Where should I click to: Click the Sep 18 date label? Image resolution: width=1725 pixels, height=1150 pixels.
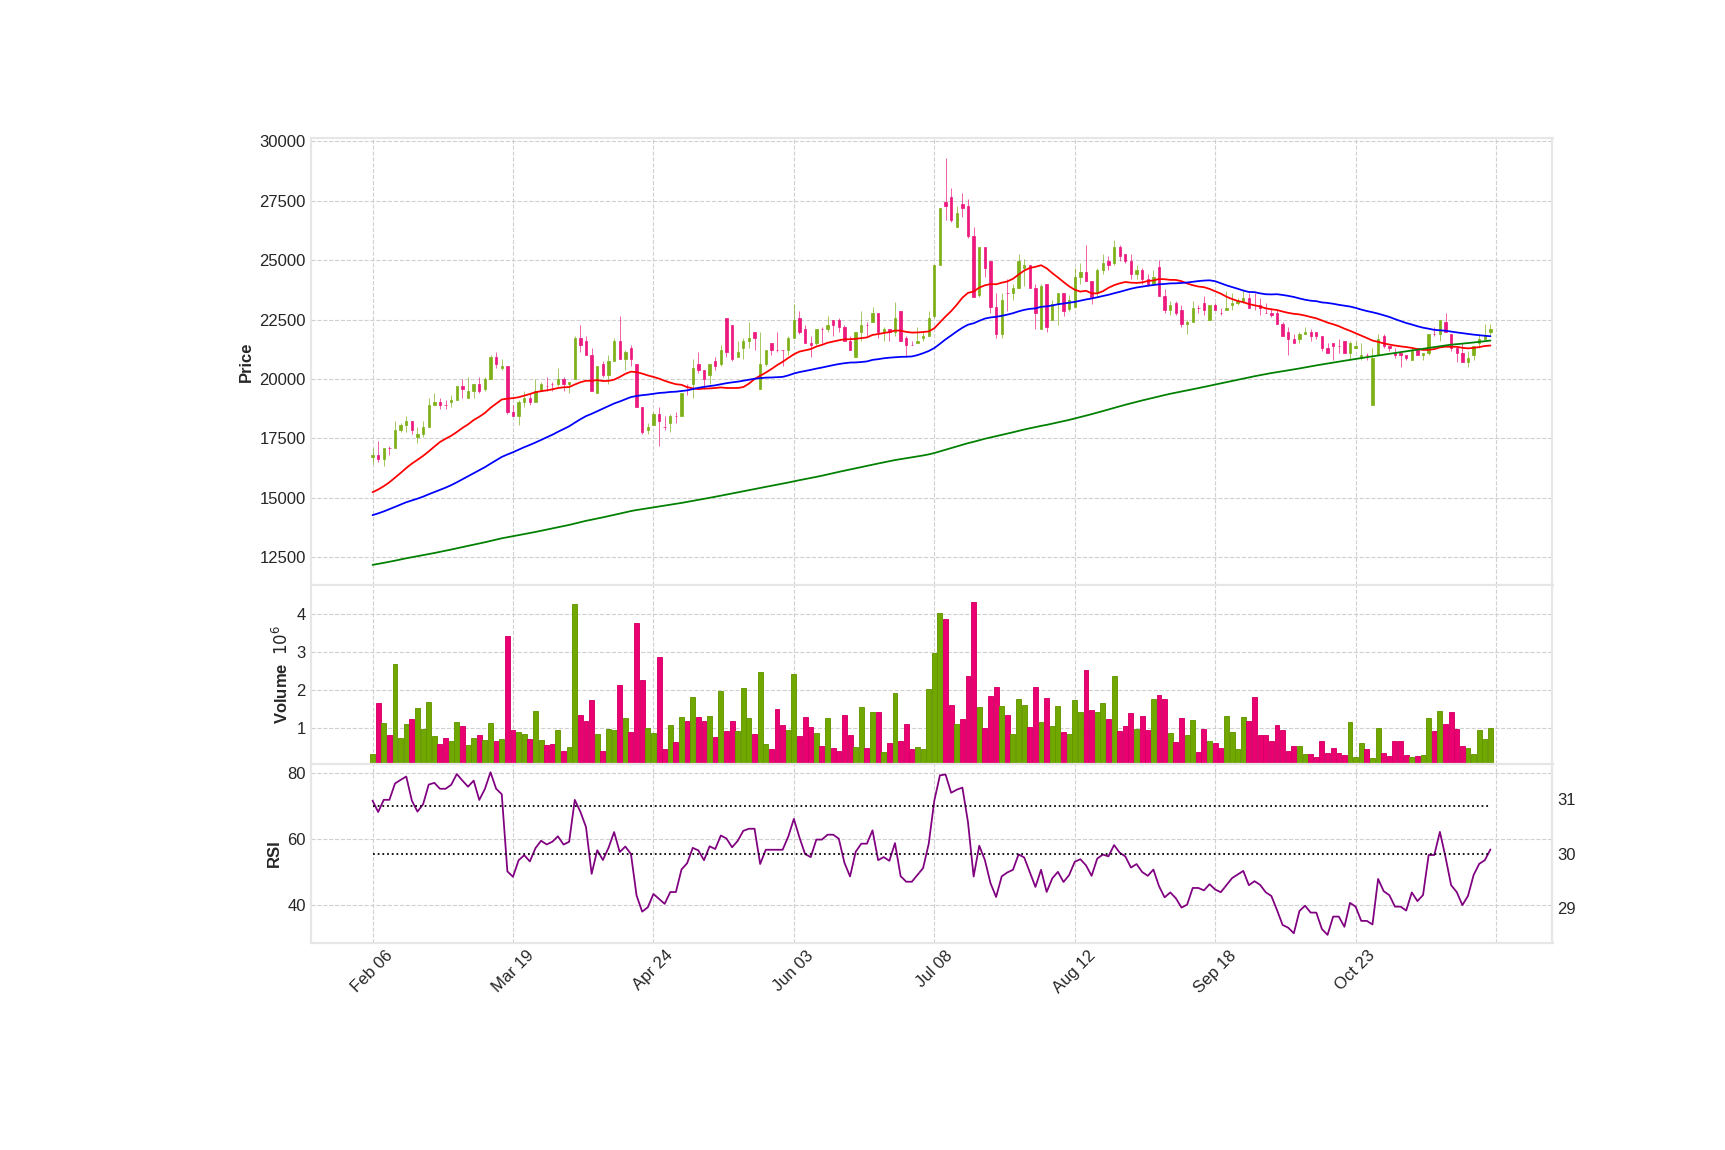[x=1214, y=971]
